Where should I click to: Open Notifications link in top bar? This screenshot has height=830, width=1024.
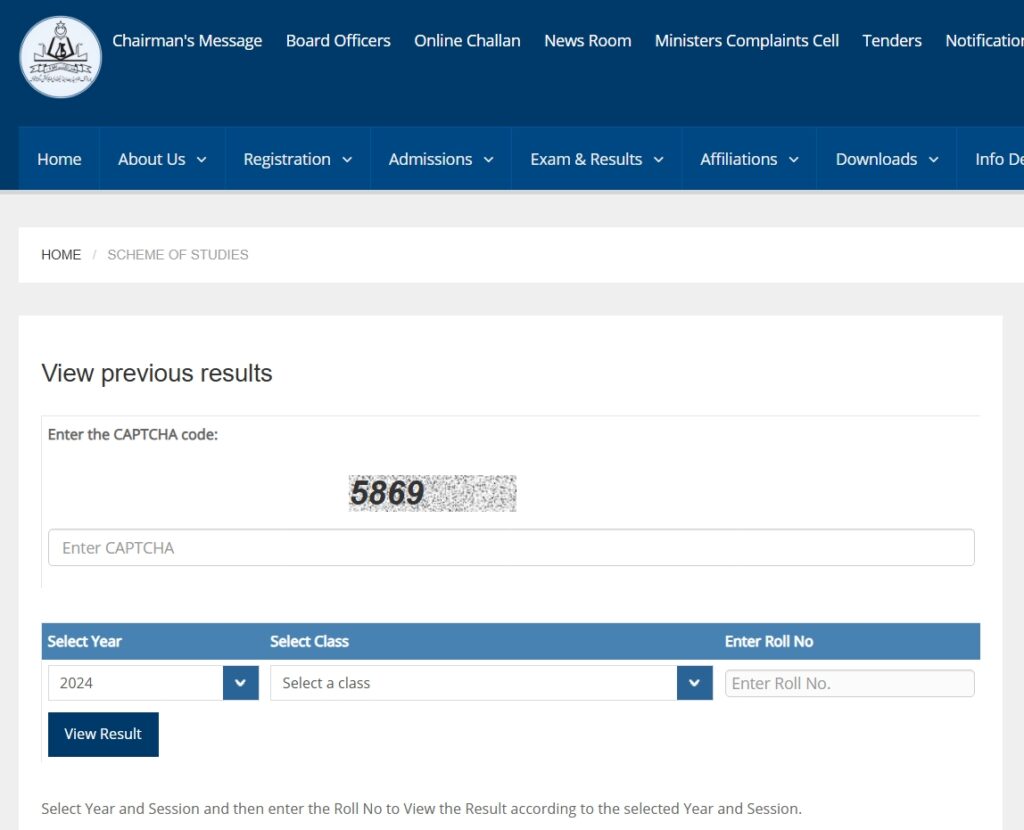984,40
